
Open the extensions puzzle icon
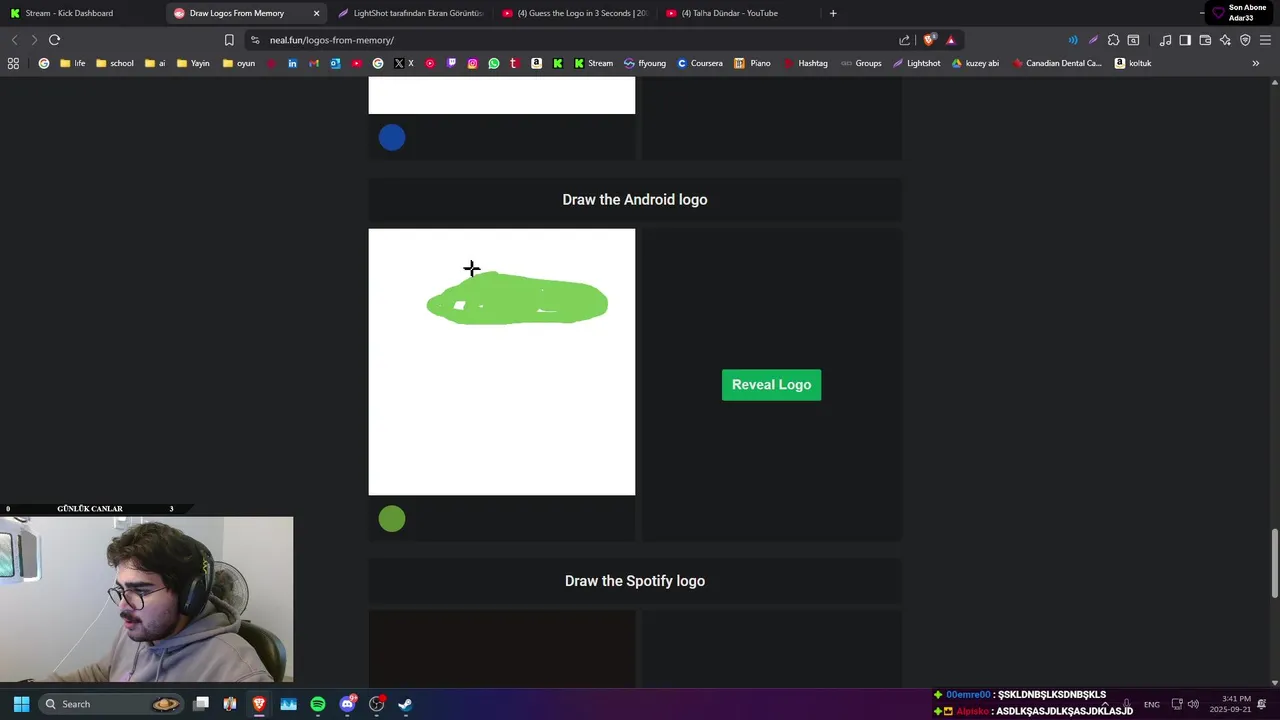1113,40
